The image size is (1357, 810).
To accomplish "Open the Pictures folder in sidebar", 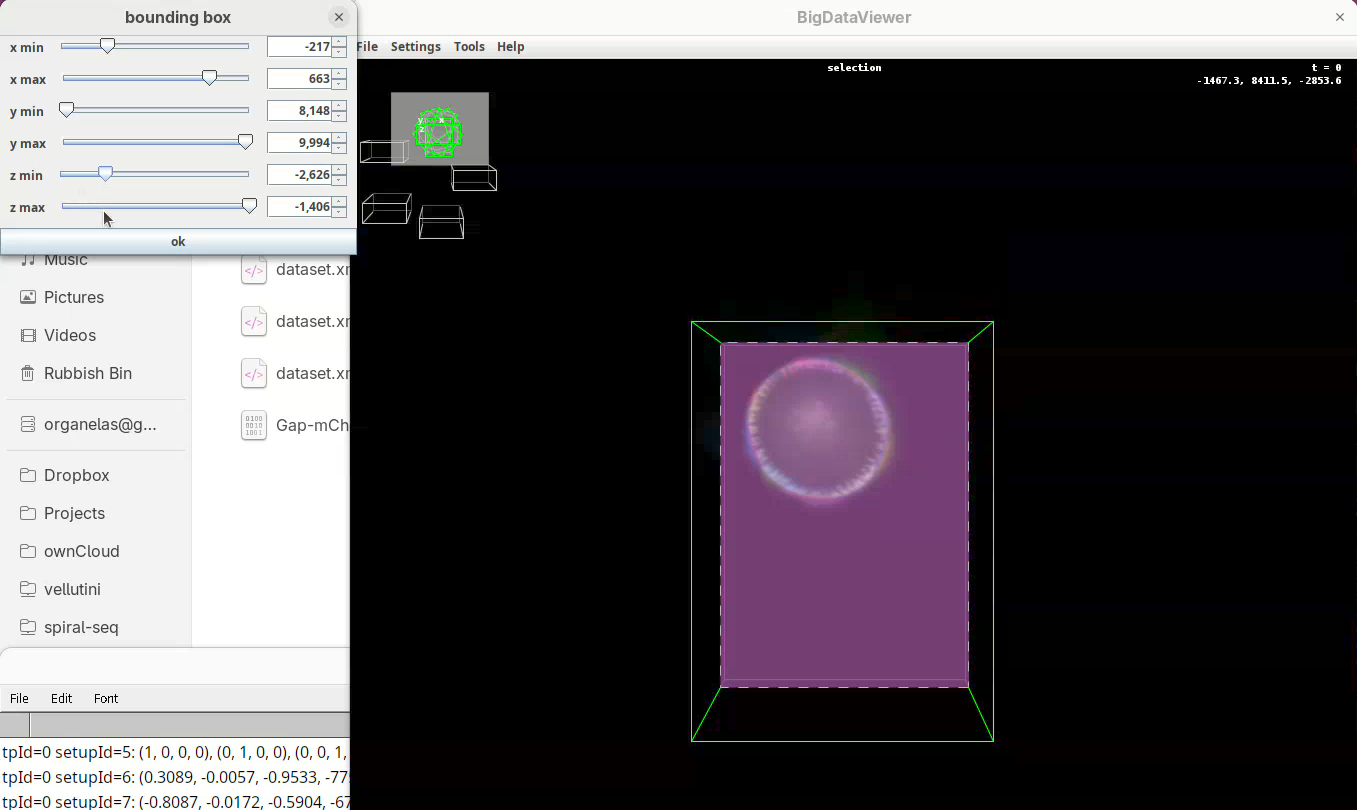I will point(73,297).
